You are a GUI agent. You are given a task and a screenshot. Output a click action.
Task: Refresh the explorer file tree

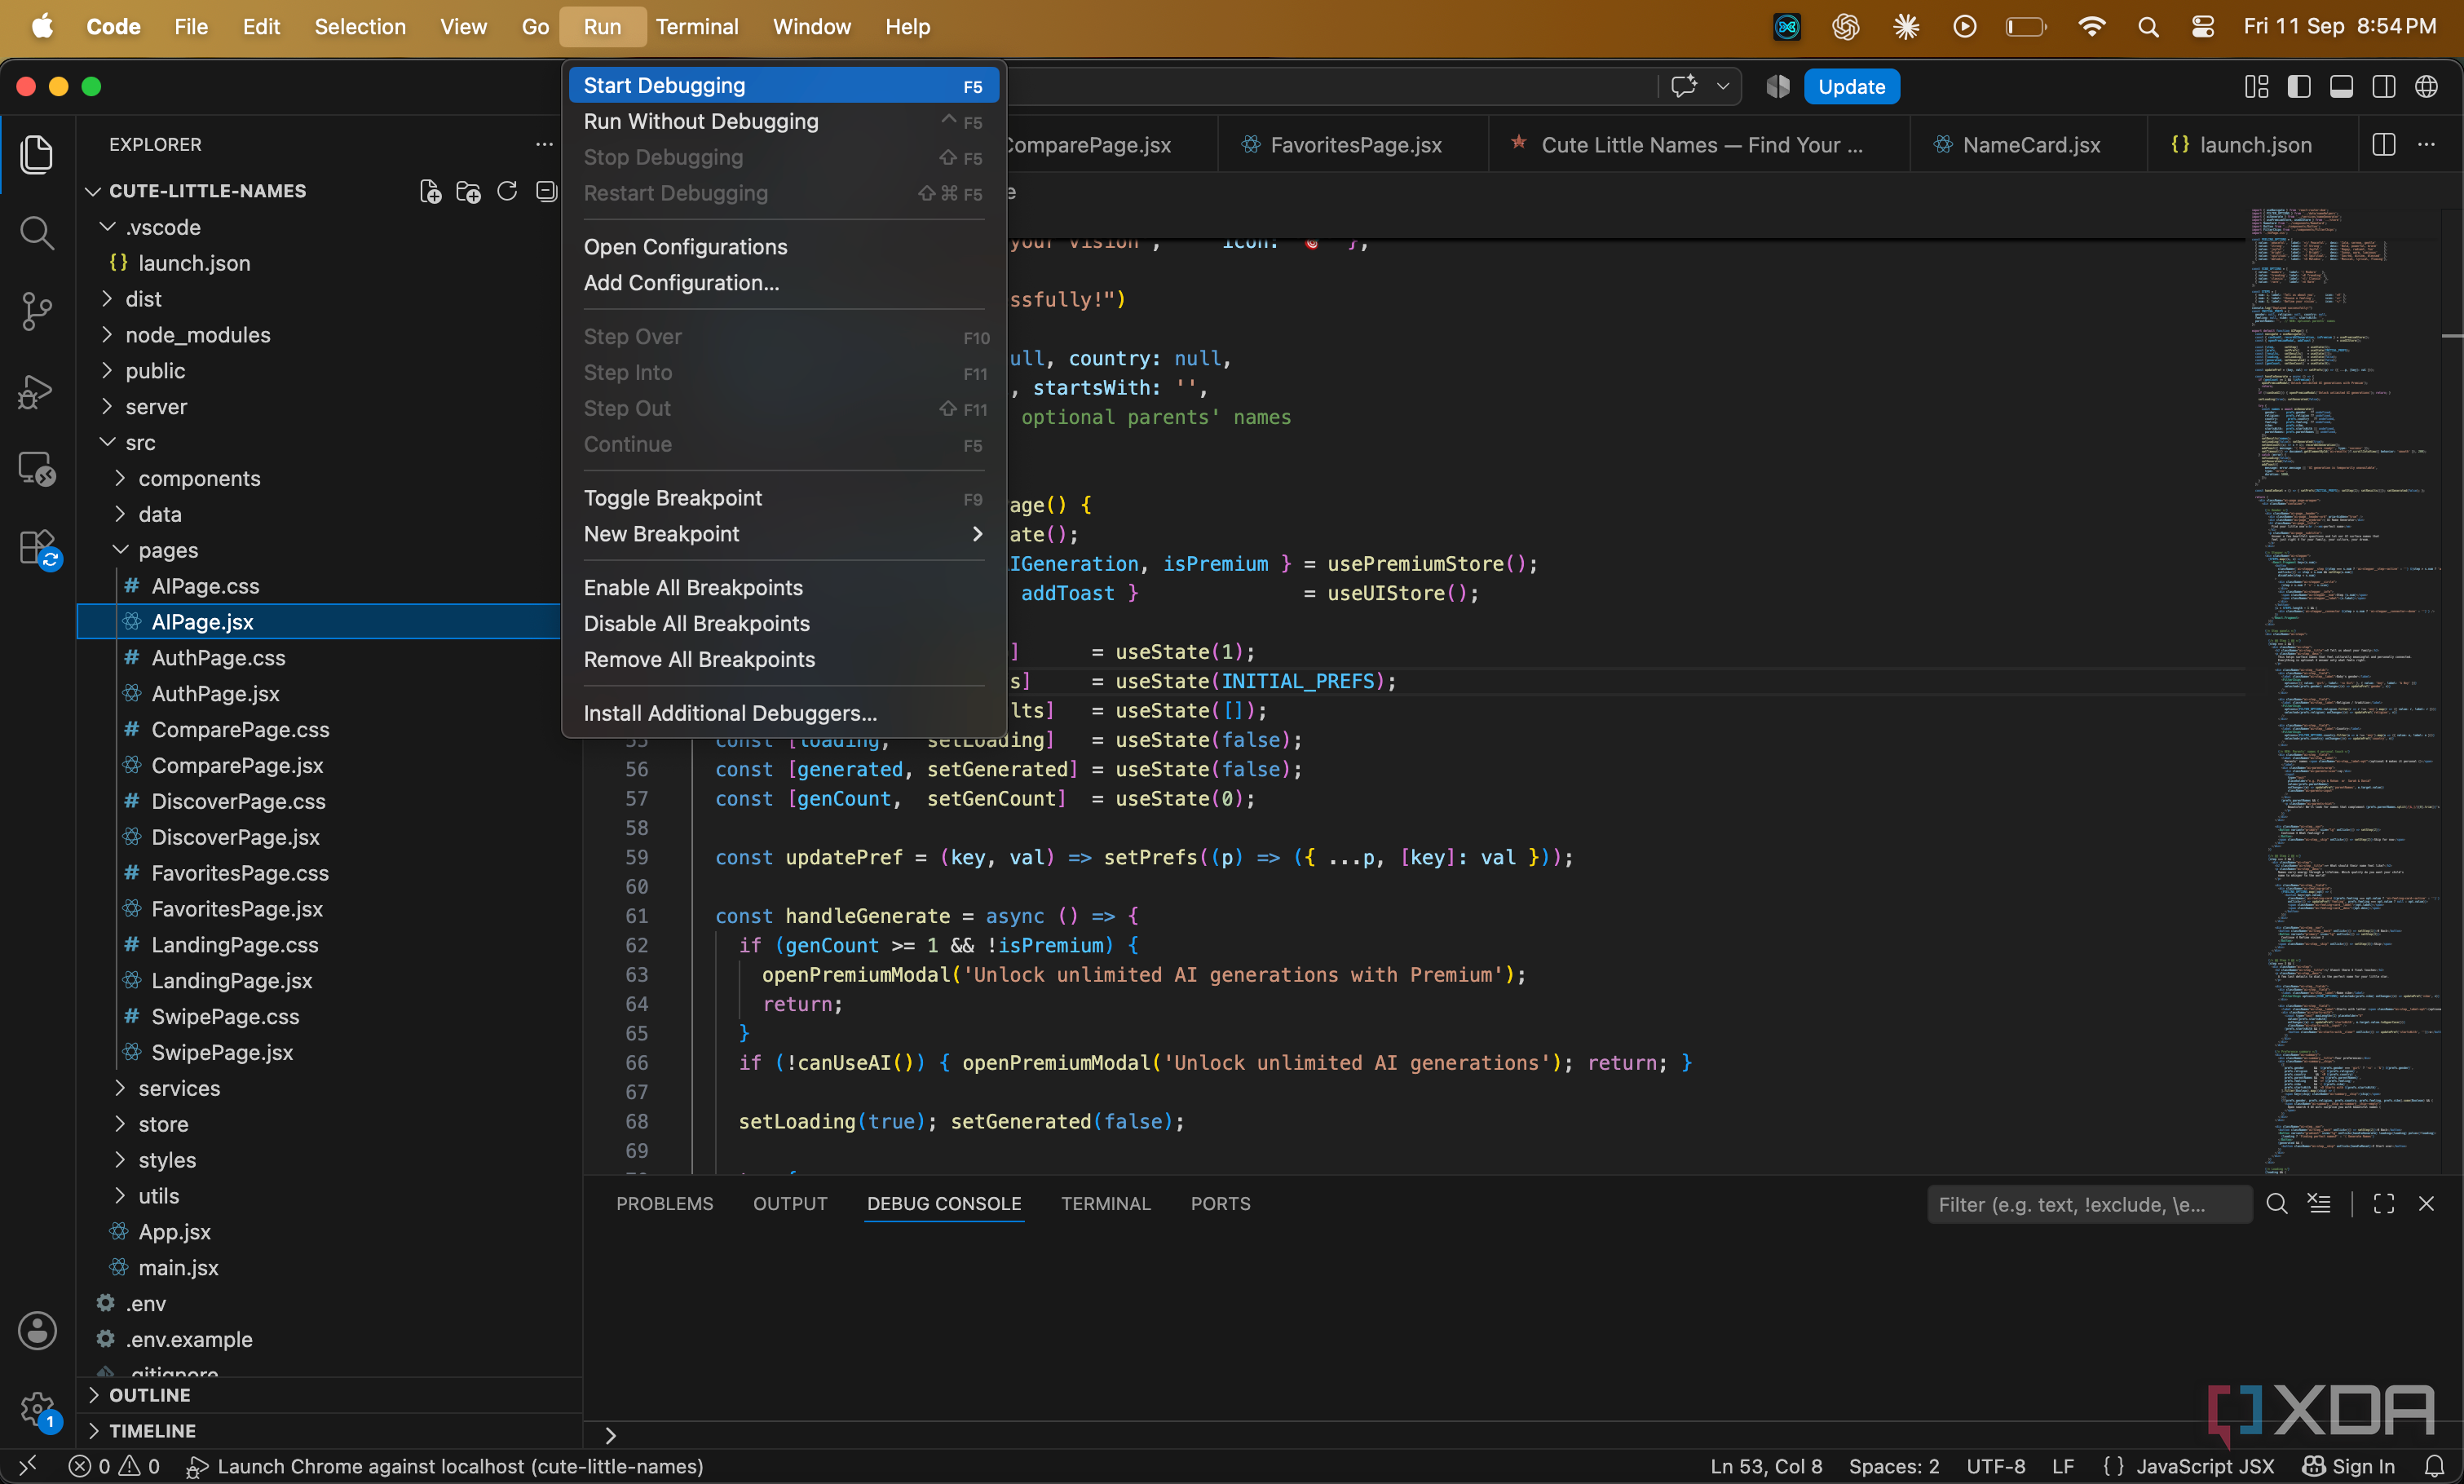[x=507, y=191]
